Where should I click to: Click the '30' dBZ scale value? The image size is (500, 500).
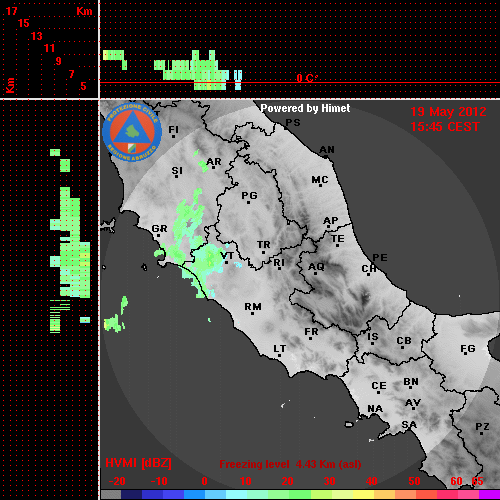point(329,481)
